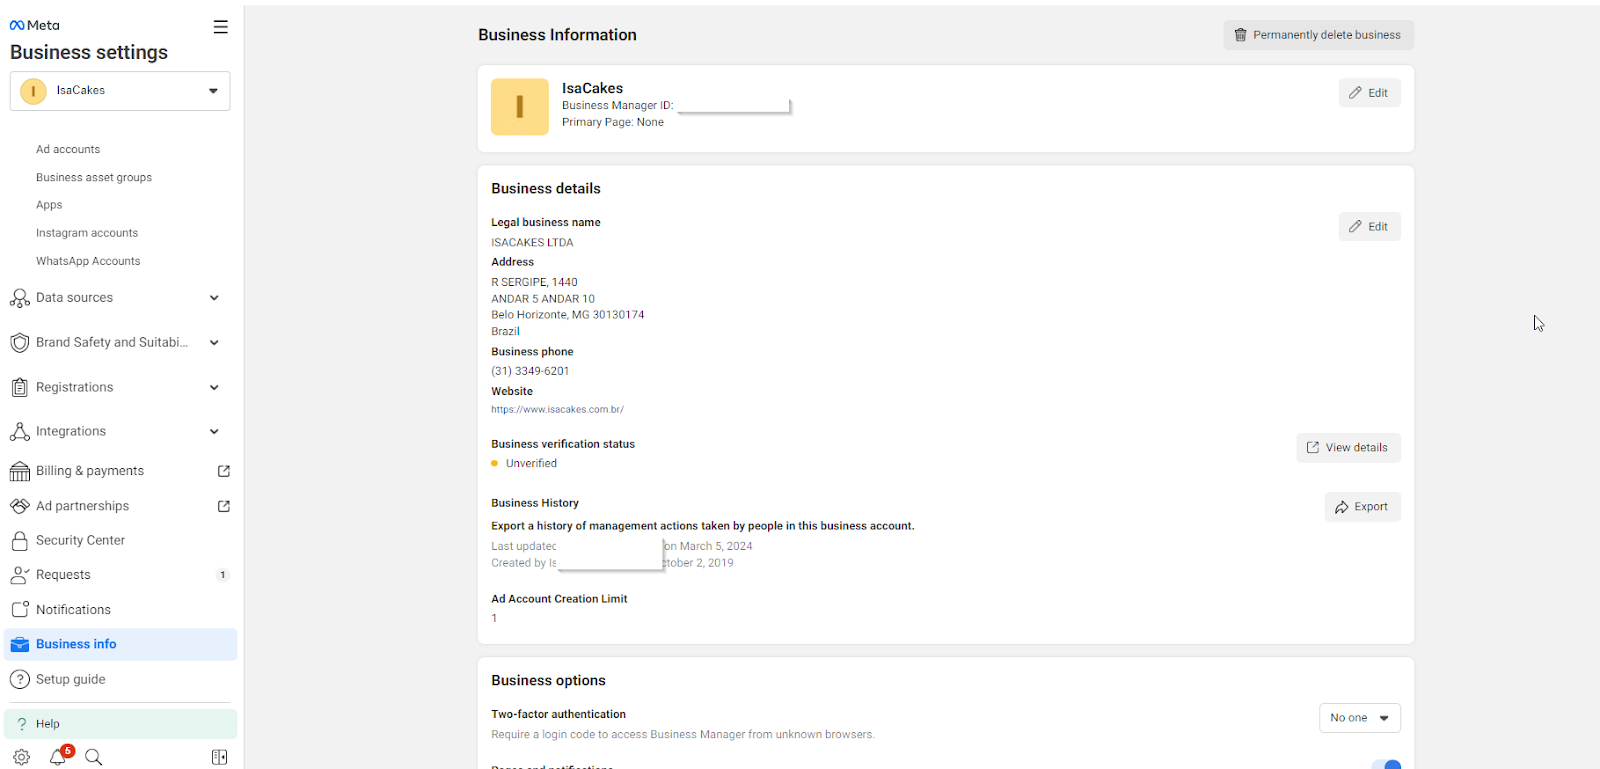Toggle the partially visible notifications switch
The height and width of the screenshot is (769, 1600).
1386,764
